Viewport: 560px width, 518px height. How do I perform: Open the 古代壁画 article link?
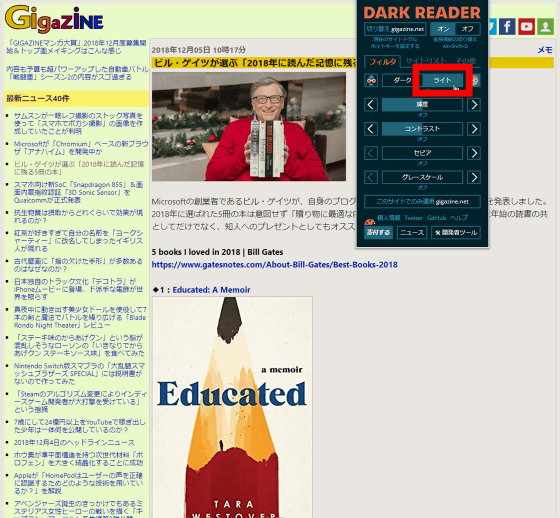[78, 265]
